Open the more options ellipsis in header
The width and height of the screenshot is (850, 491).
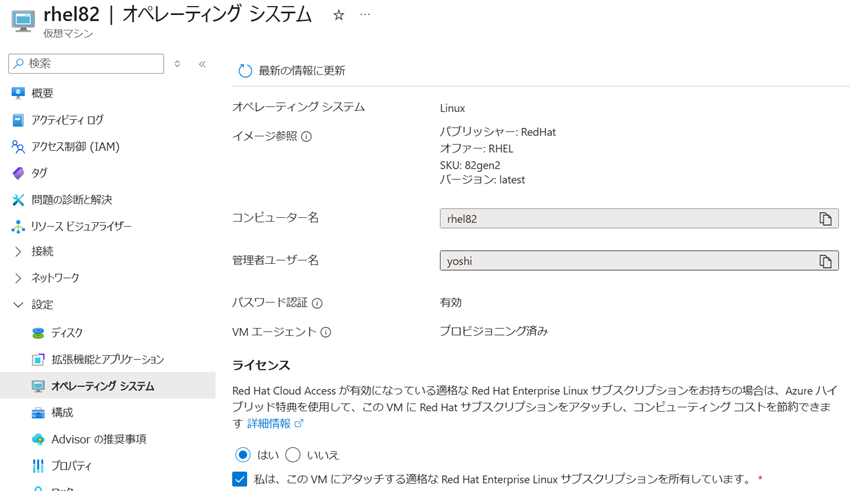[x=365, y=15]
